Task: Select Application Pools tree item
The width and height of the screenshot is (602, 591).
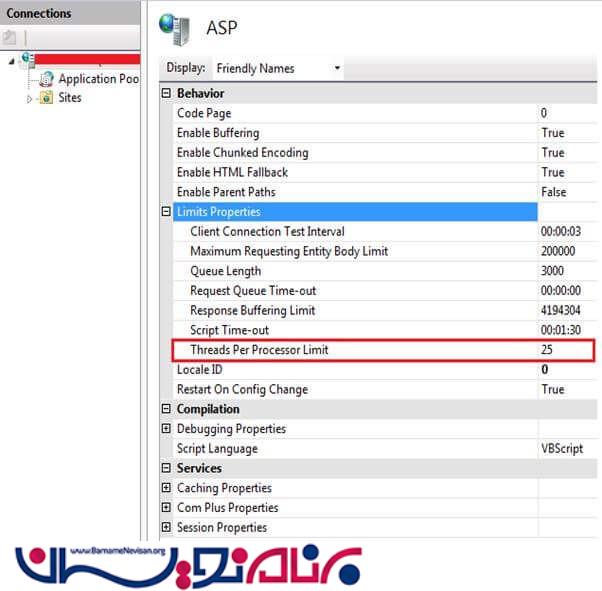Action: (98, 79)
